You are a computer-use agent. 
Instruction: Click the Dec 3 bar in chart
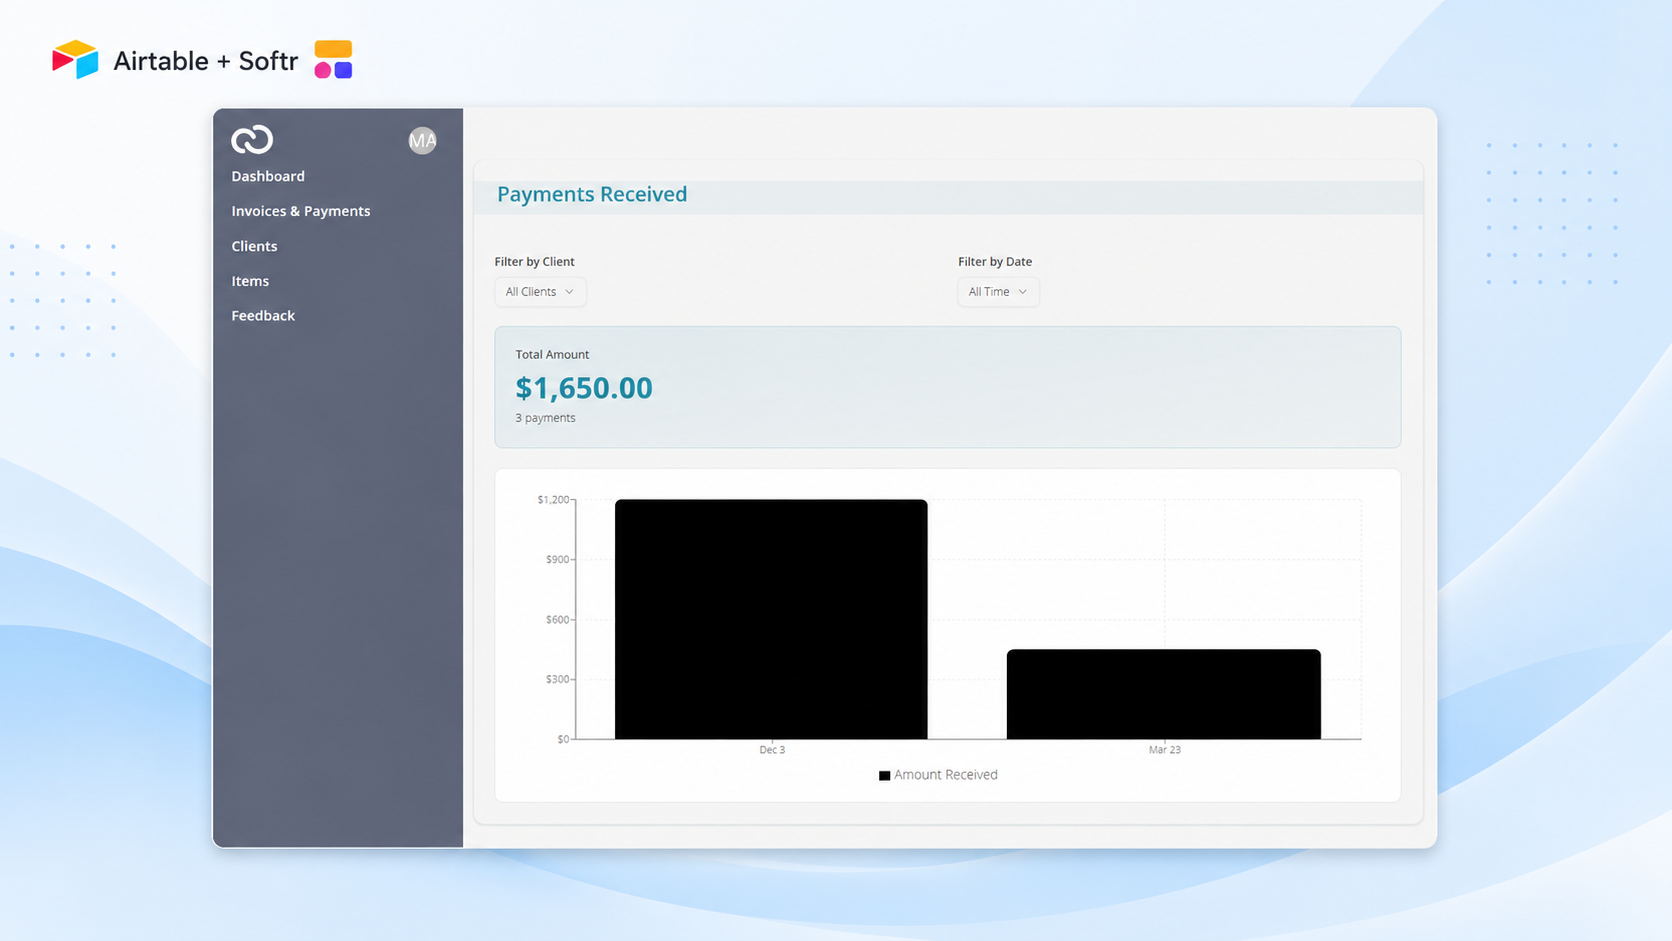pyautogui.click(x=771, y=619)
